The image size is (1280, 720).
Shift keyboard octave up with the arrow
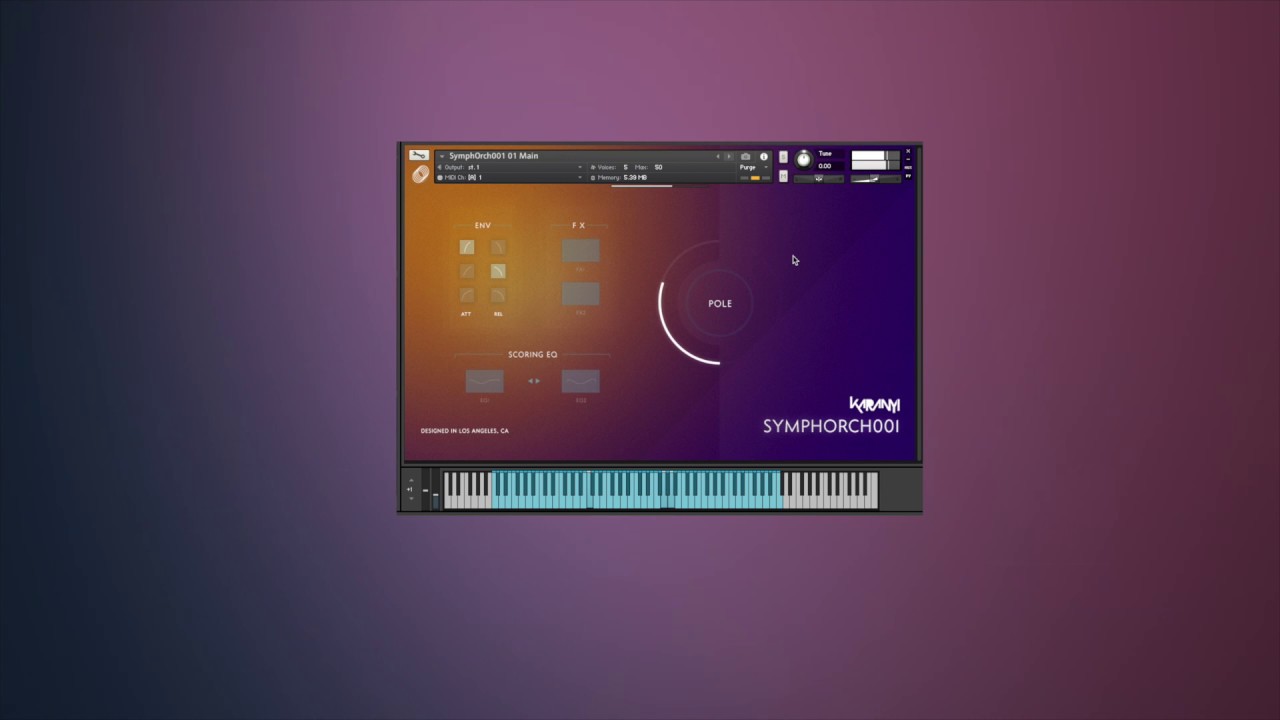coord(410,480)
